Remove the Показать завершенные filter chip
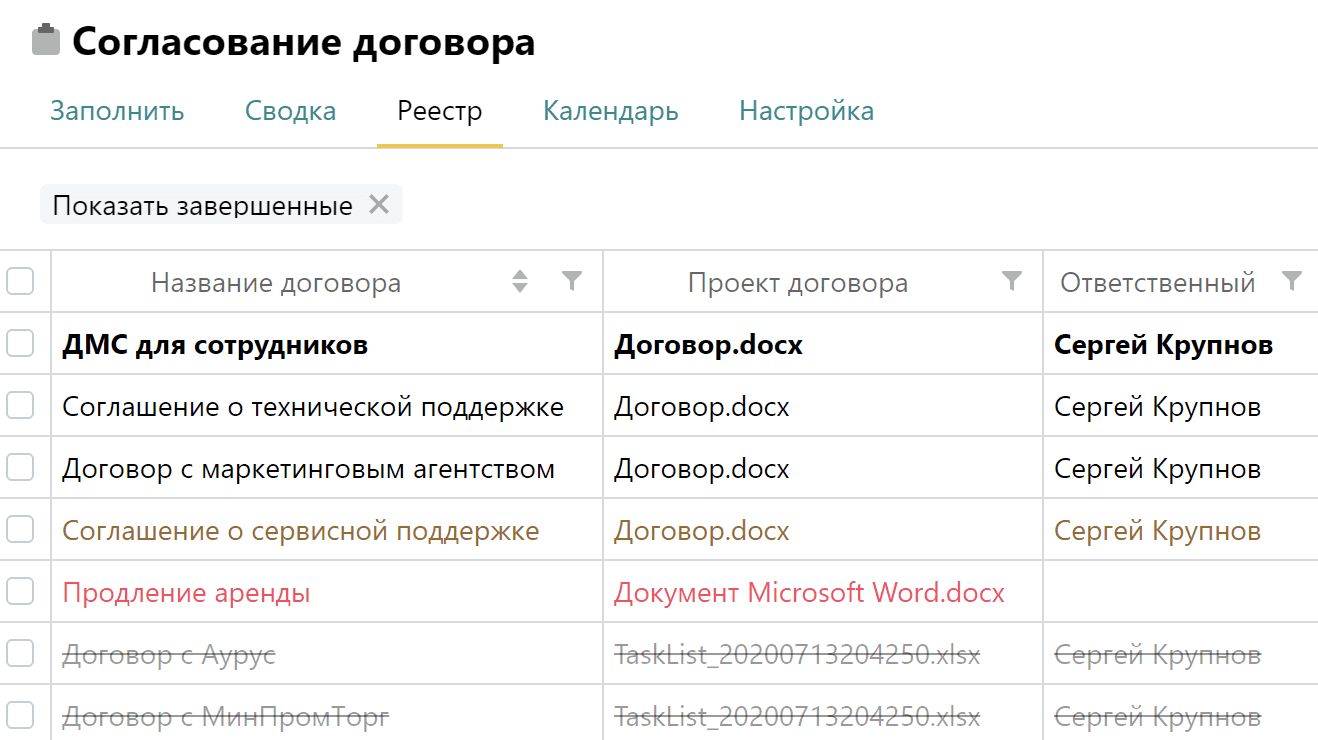Image resolution: width=1318 pixels, height=740 pixels. click(x=379, y=204)
